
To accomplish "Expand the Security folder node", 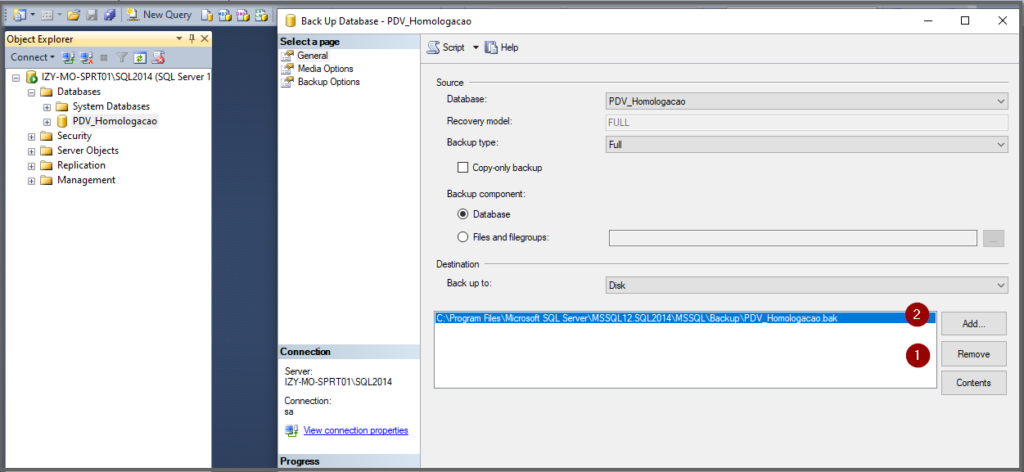I will click(31, 136).
